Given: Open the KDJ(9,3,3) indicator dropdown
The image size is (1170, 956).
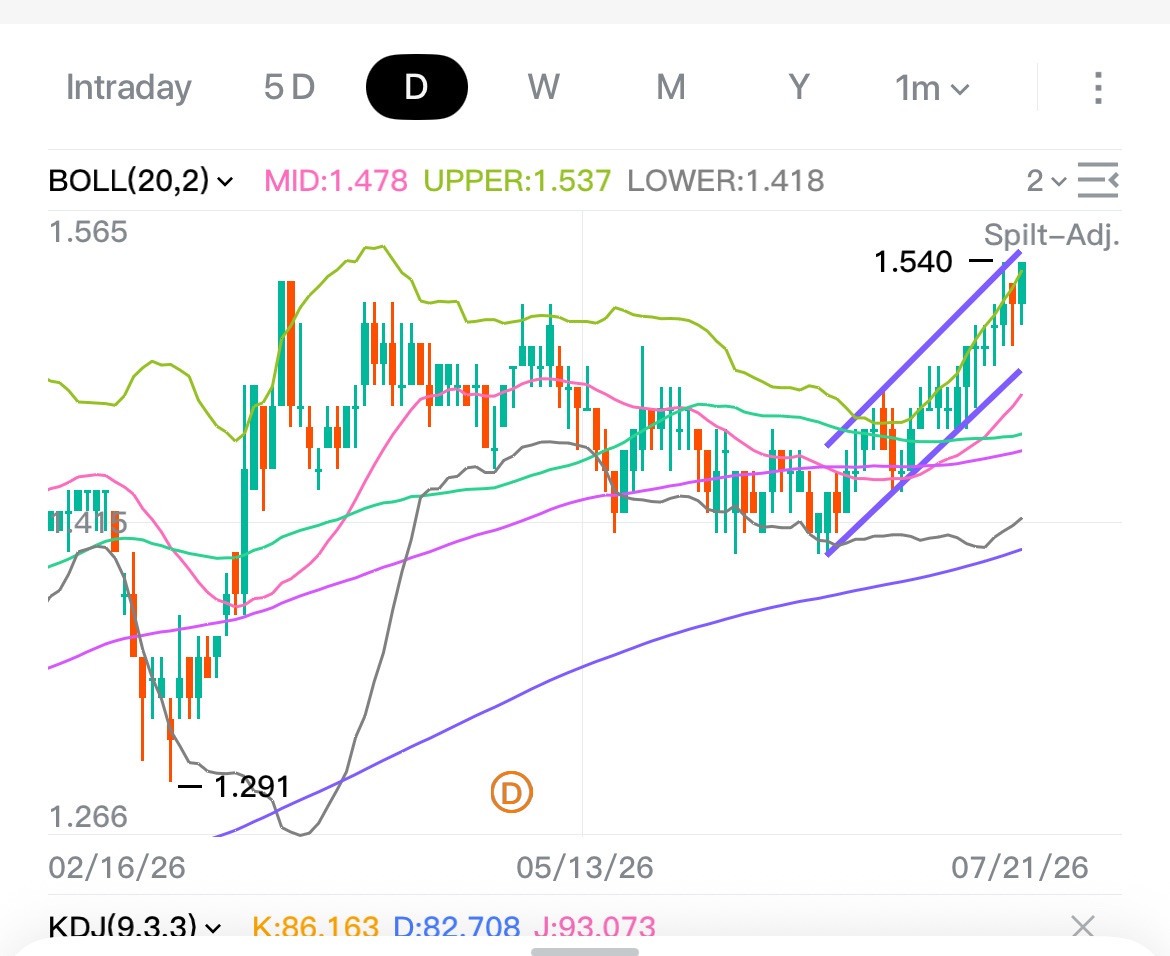Looking at the screenshot, I should [x=135, y=926].
